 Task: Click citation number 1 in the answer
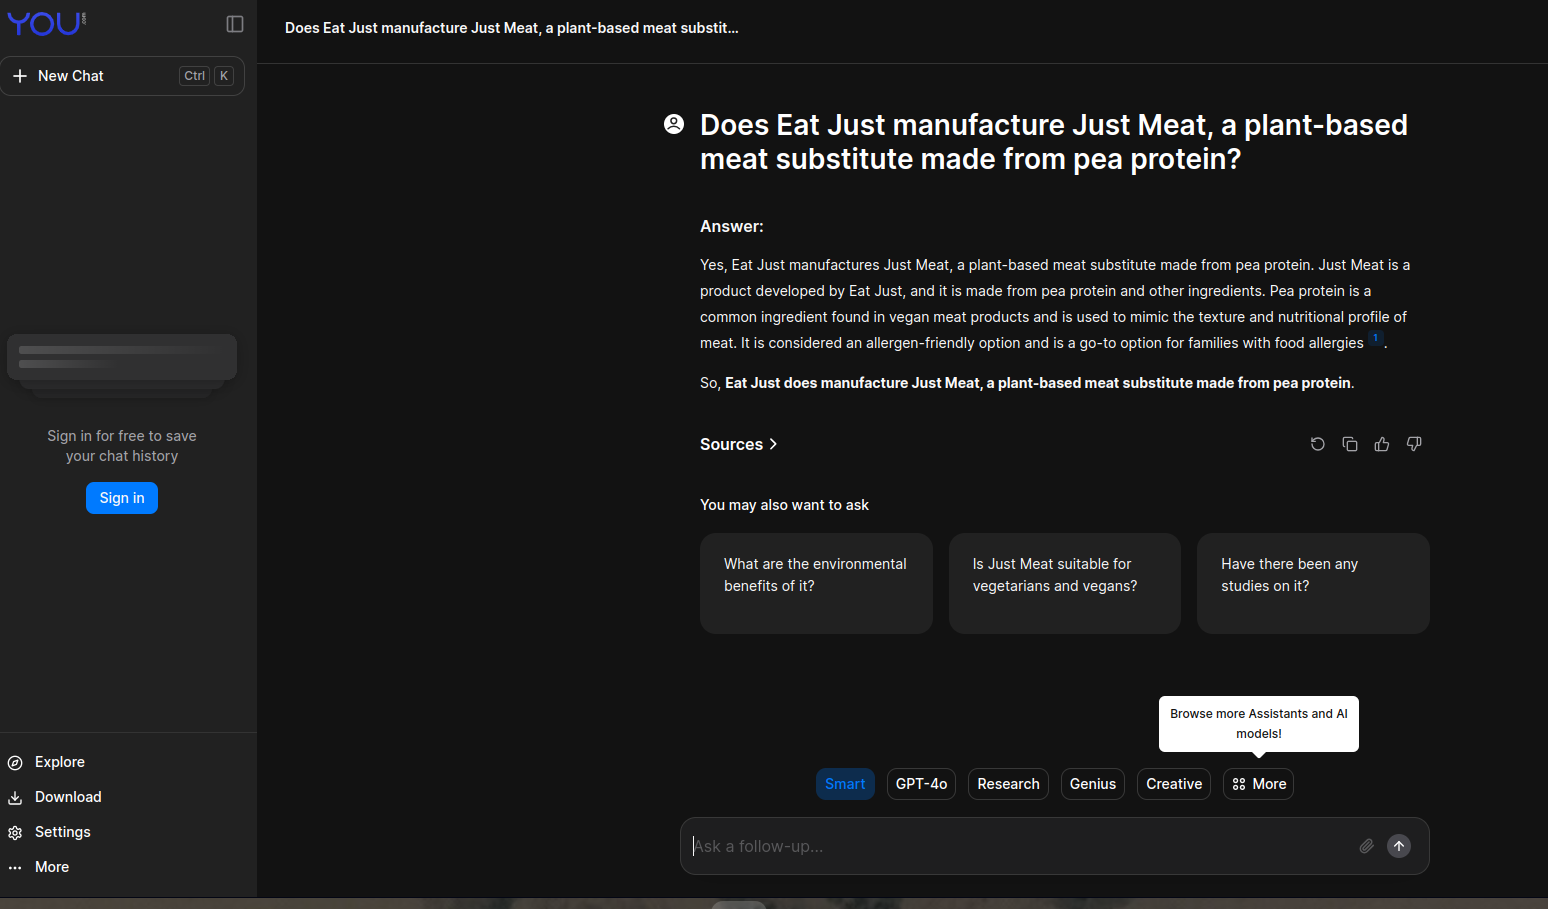pos(1376,338)
